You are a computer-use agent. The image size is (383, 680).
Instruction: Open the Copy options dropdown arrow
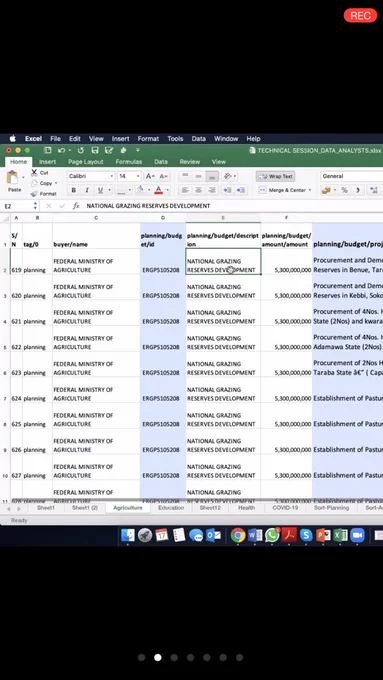pos(56,183)
